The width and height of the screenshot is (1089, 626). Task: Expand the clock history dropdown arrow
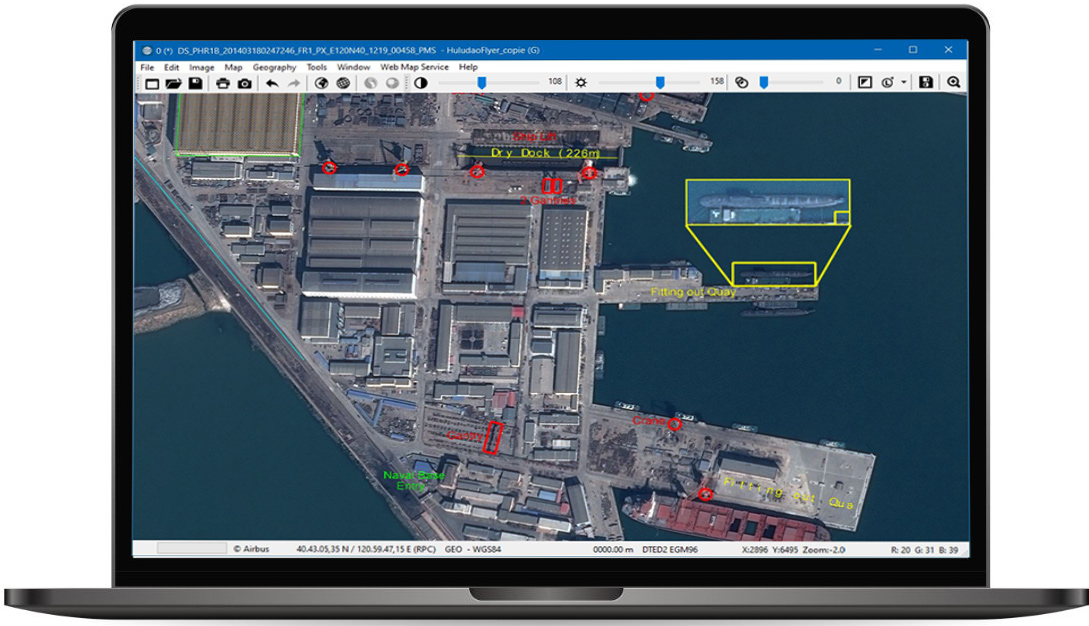click(904, 82)
